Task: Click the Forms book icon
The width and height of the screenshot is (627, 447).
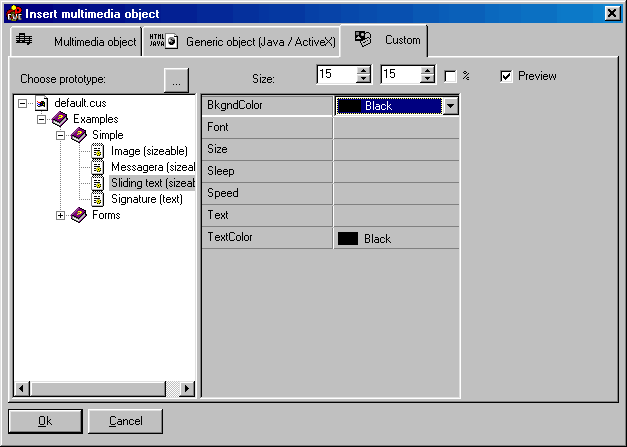Action: coord(79,215)
